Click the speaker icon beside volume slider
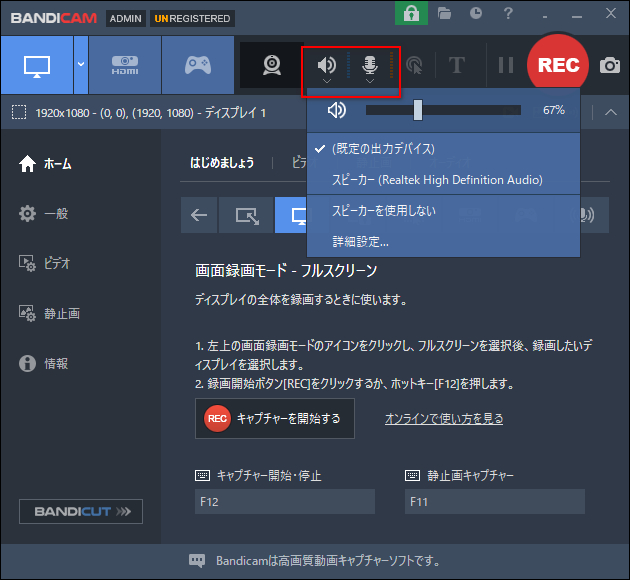This screenshot has width=630, height=580. click(x=337, y=110)
